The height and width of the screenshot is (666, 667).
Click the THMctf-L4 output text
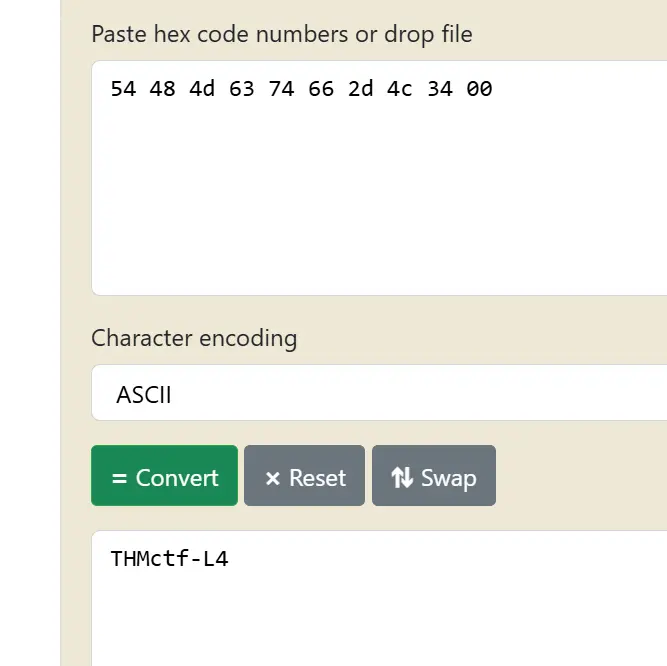[169, 559]
